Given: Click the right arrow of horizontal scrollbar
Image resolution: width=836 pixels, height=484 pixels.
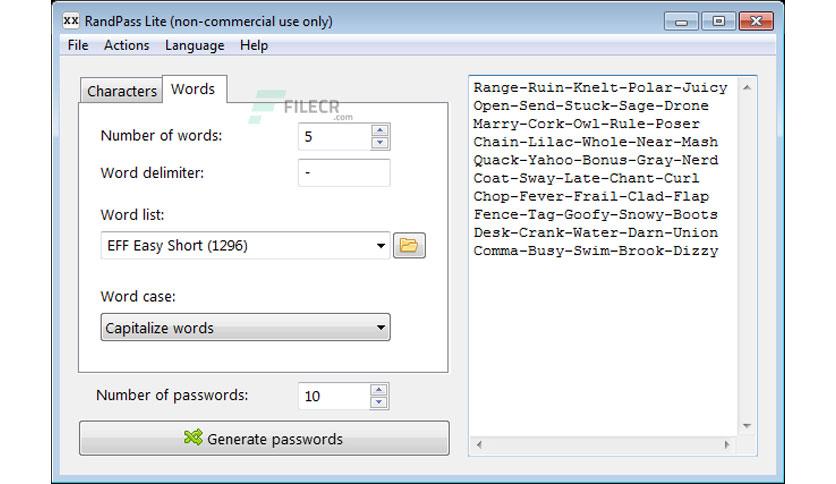Looking at the screenshot, I should 727,445.
